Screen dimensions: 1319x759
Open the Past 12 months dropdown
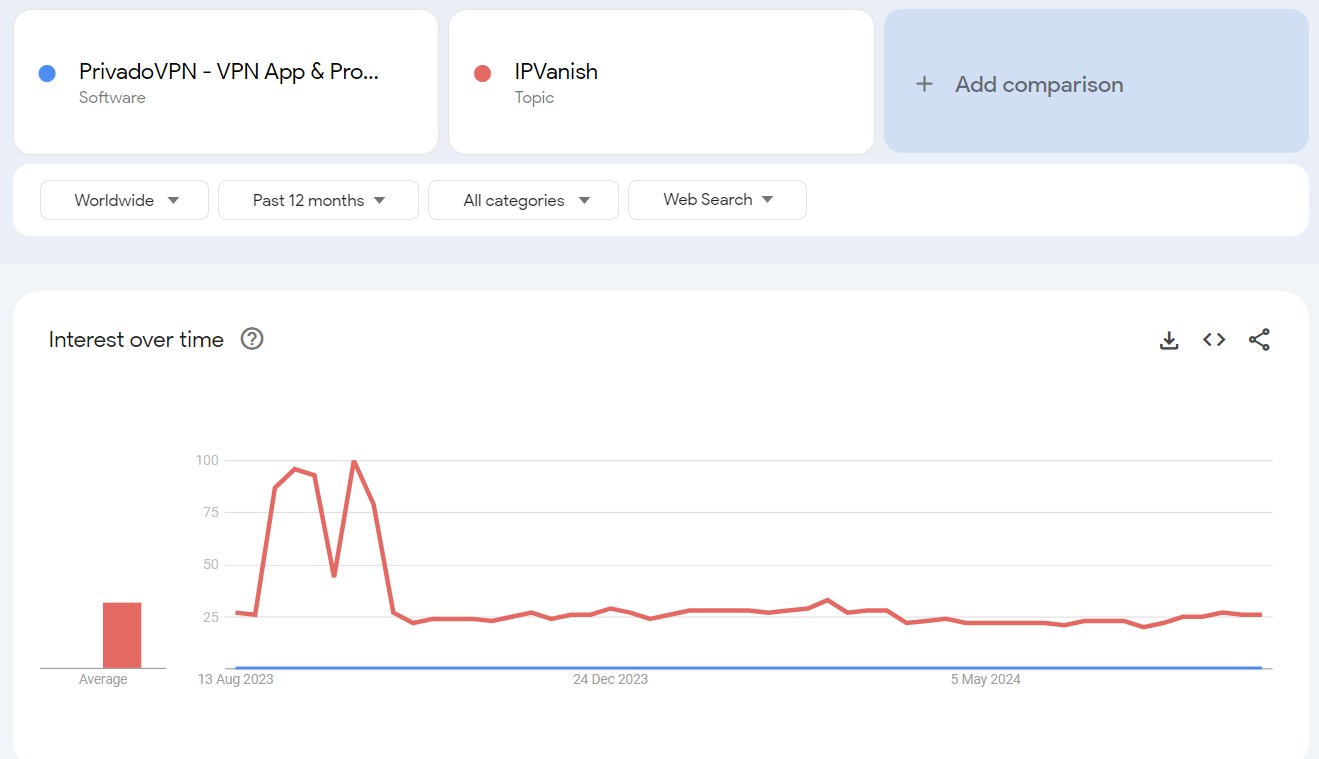click(x=318, y=200)
